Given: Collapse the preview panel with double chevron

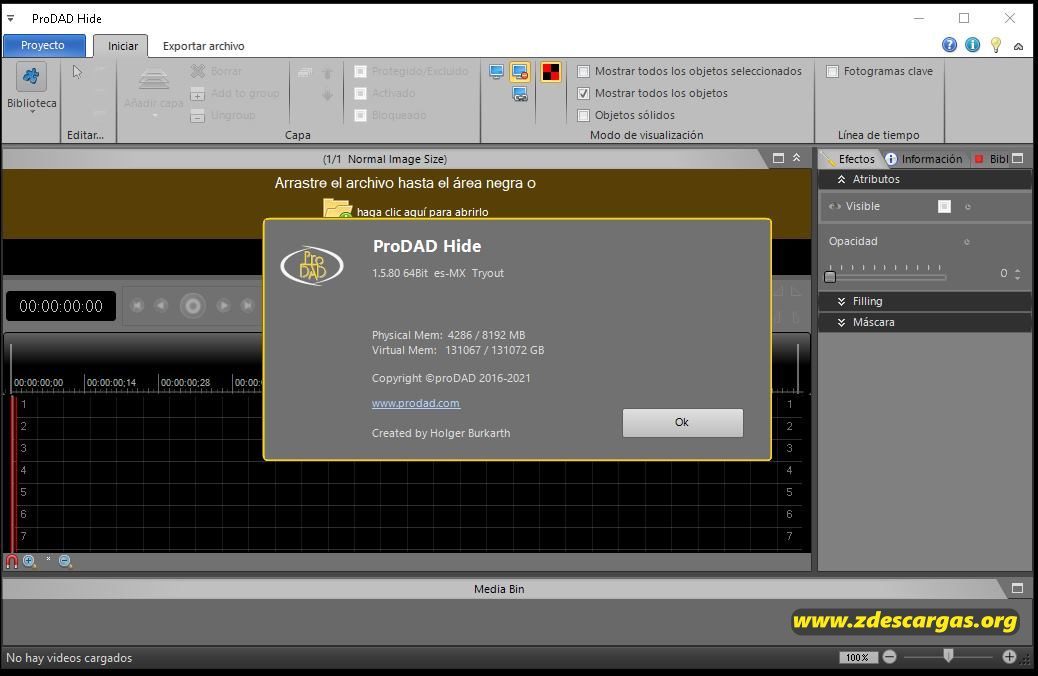Looking at the screenshot, I should pyautogui.click(x=796, y=158).
